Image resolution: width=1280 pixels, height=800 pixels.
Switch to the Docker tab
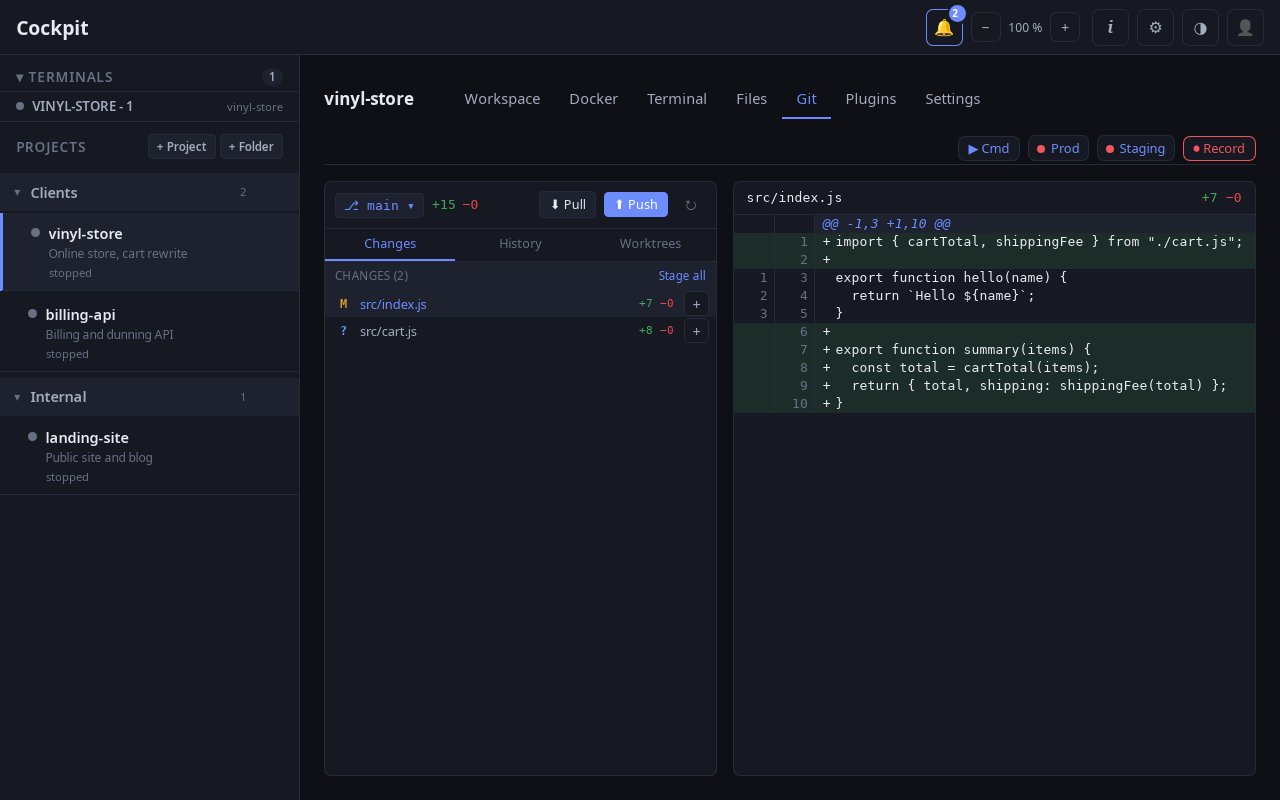[594, 99]
